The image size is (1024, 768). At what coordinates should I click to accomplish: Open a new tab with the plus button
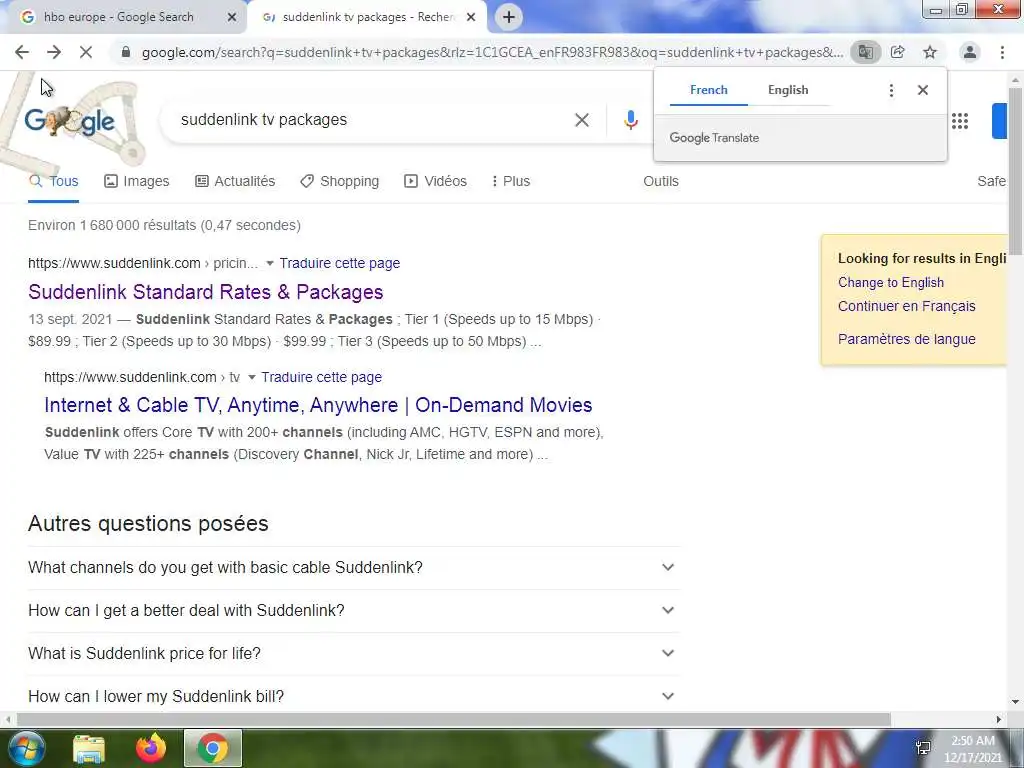tap(509, 17)
